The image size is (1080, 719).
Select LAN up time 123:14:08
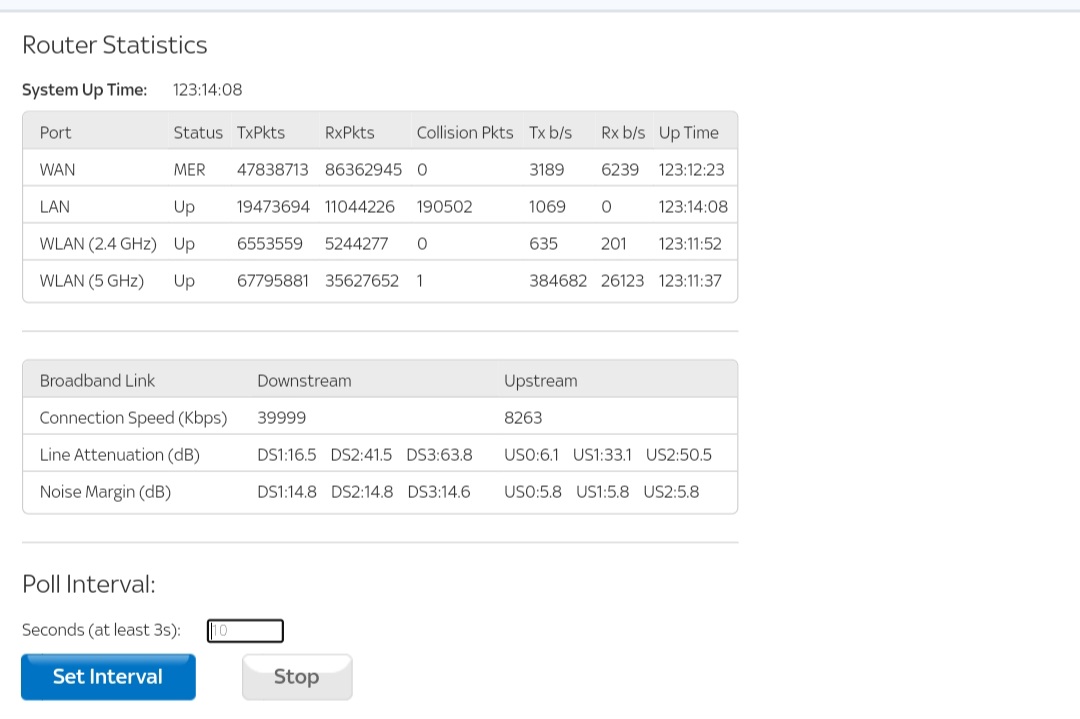tap(693, 207)
